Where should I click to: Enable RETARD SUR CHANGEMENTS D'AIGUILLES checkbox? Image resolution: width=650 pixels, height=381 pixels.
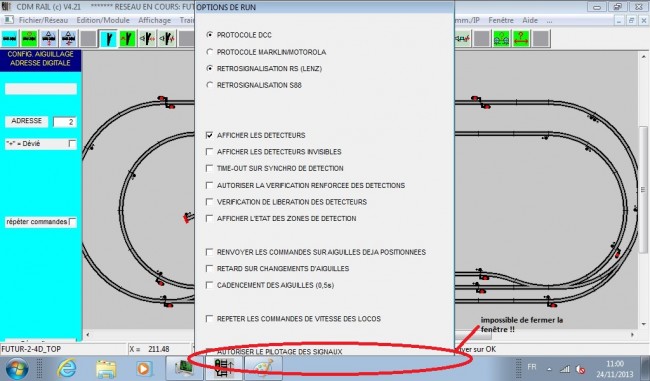tap(209, 269)
